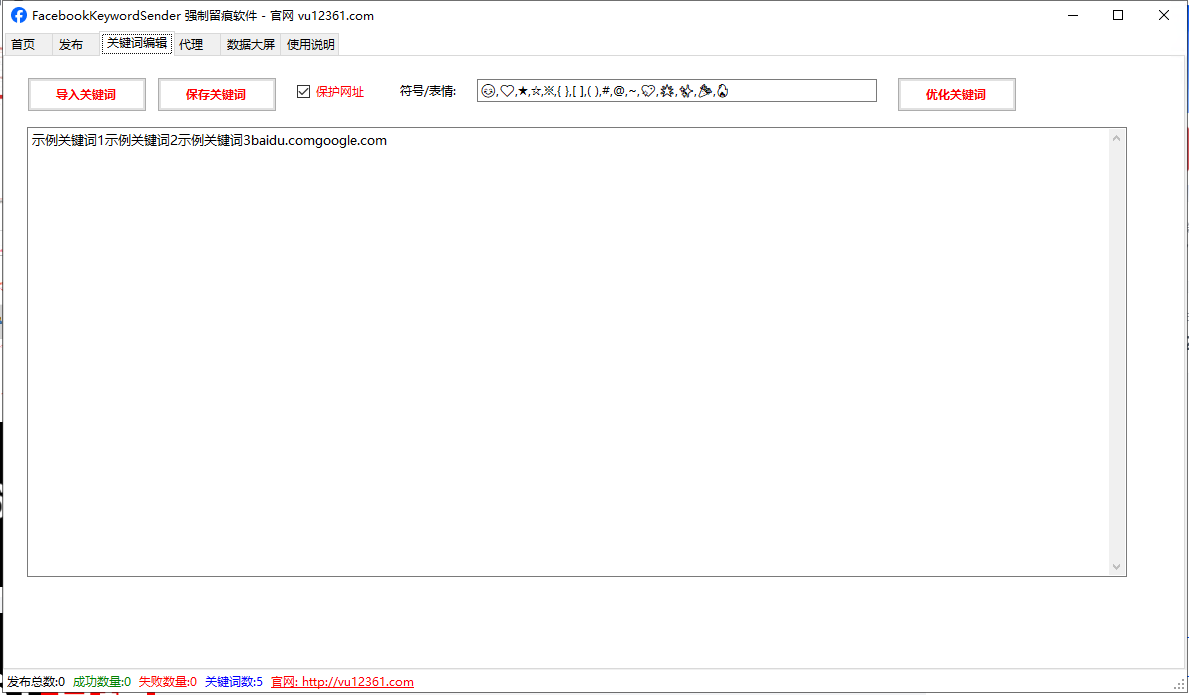Image resolution: width=1189 pixels, height=695 pixels.
Task: Minimize the FacebookKeywordSender window
Action: 1072,15
